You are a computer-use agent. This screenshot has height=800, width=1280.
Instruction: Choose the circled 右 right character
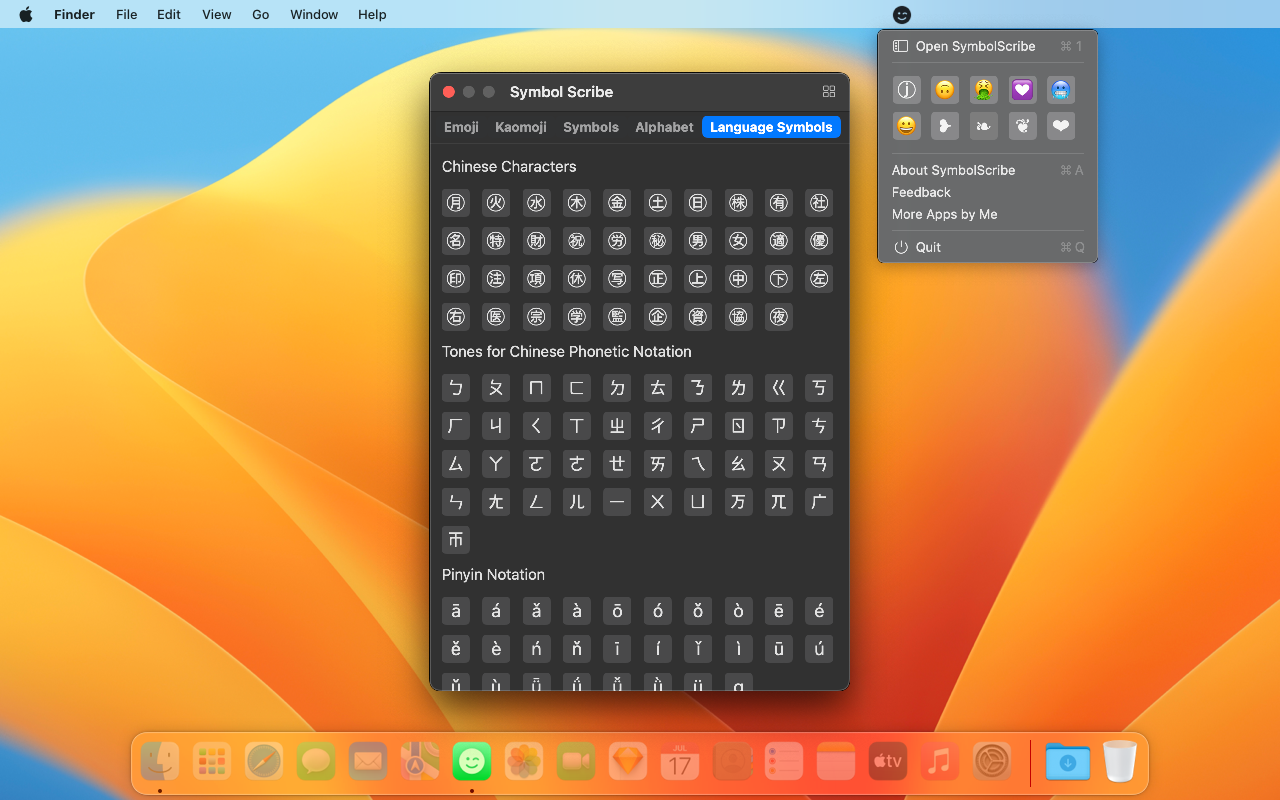(x=456, y=317)
